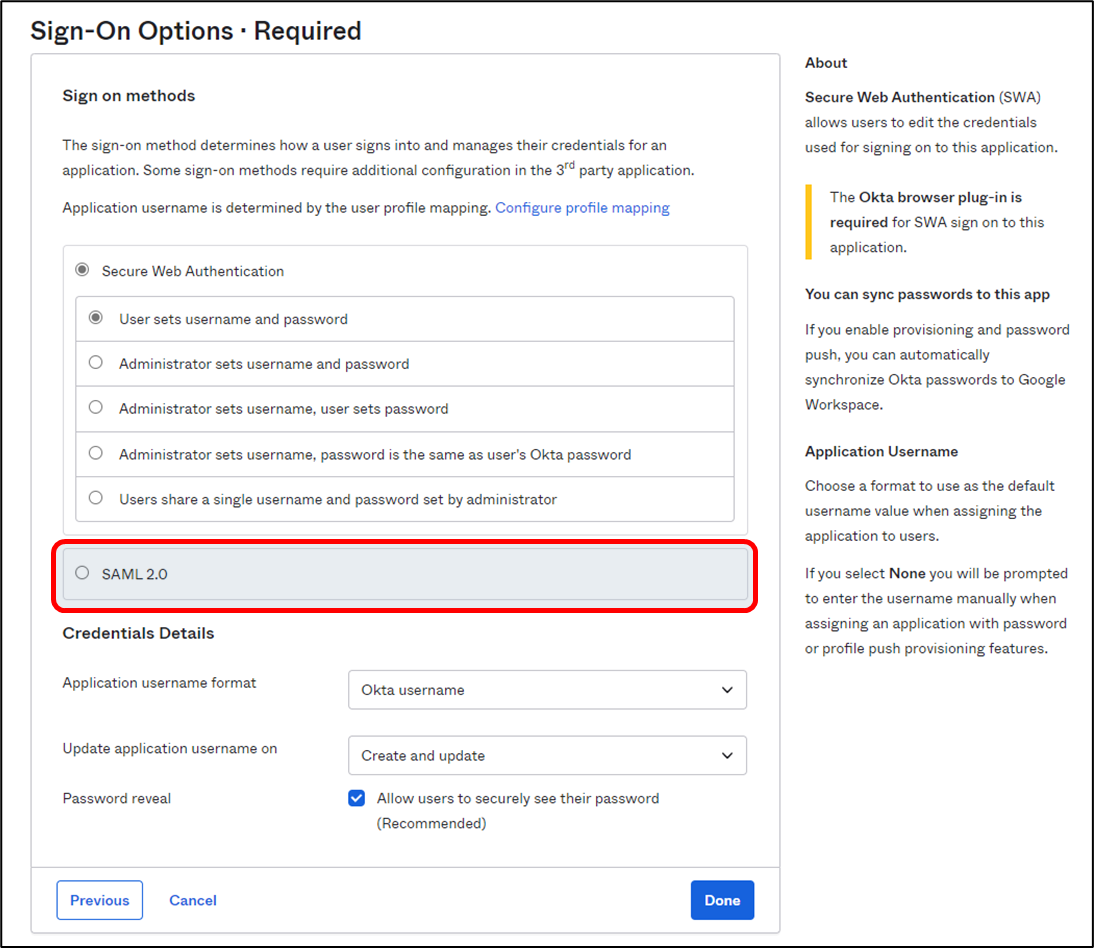Image resolution: width=1094 pixels, height=948 pixels.
Task: Click chevron arrow on Create and update dropdown
Action: click(x=727, y=756)
